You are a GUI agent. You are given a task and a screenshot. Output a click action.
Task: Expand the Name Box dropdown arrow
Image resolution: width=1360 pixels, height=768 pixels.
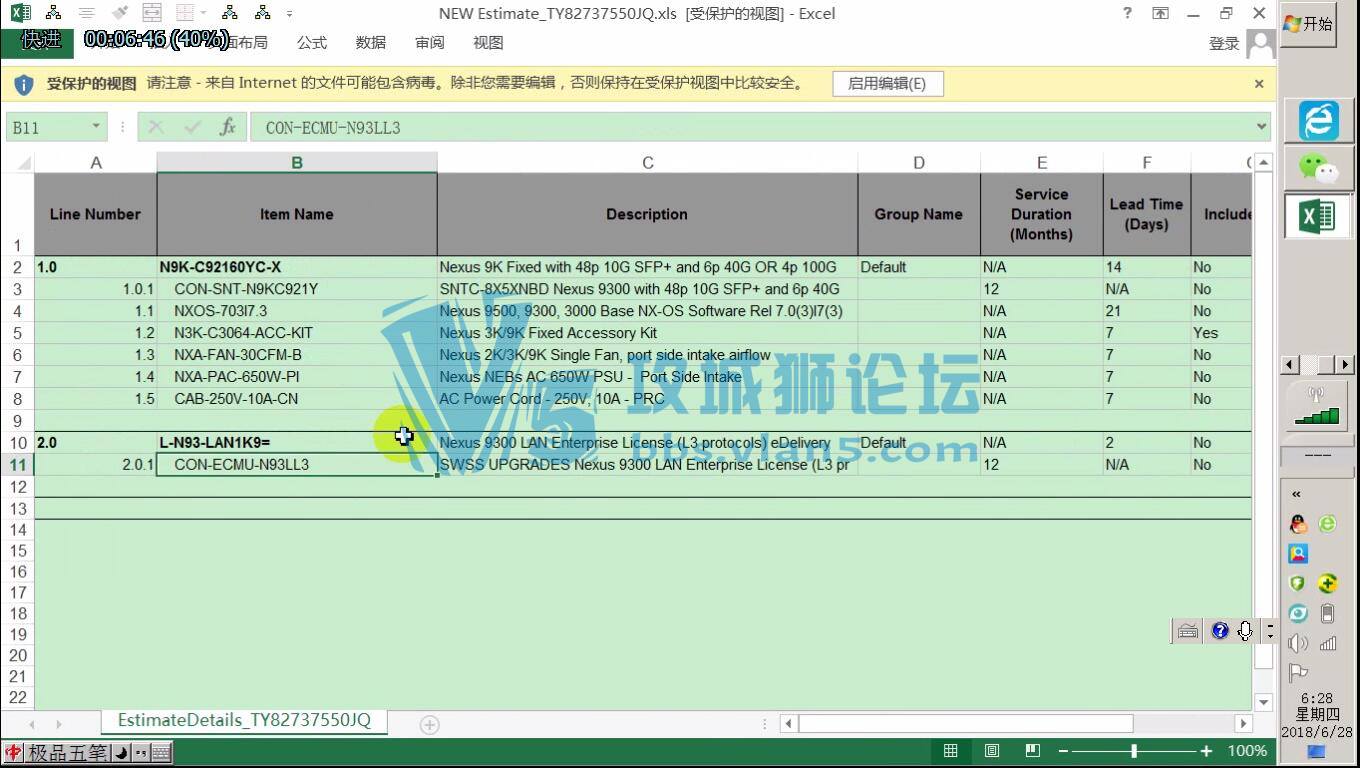pos(97,127)
